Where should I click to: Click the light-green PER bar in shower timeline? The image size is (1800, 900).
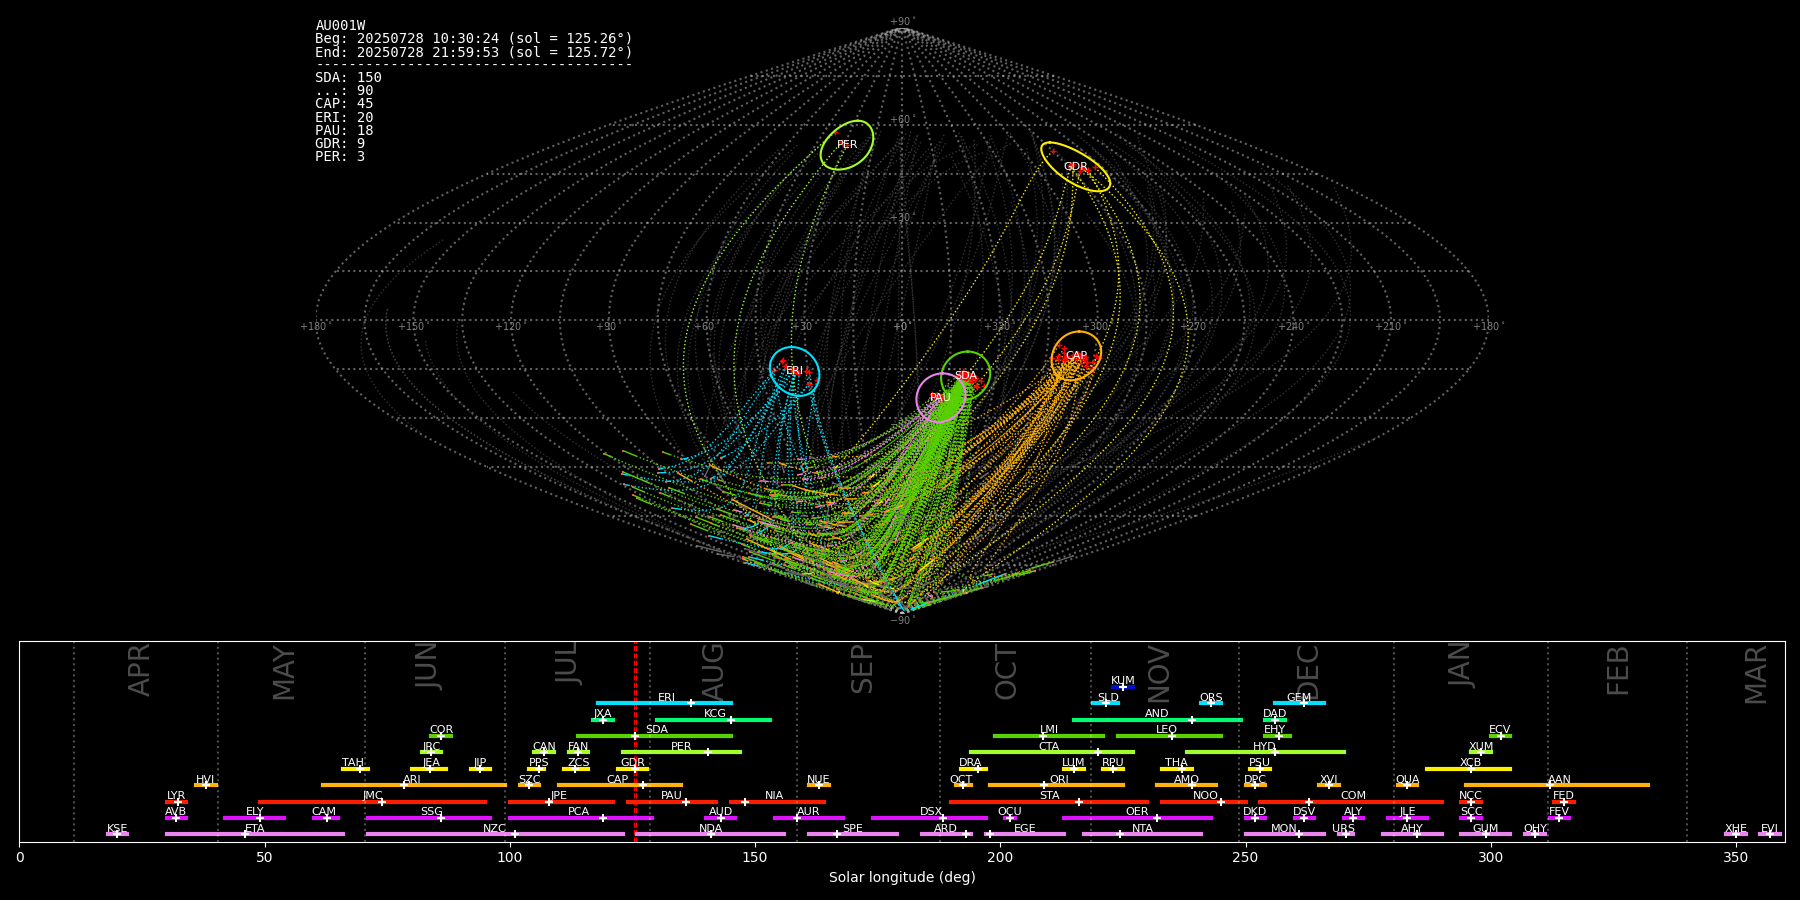pos(681,752)
